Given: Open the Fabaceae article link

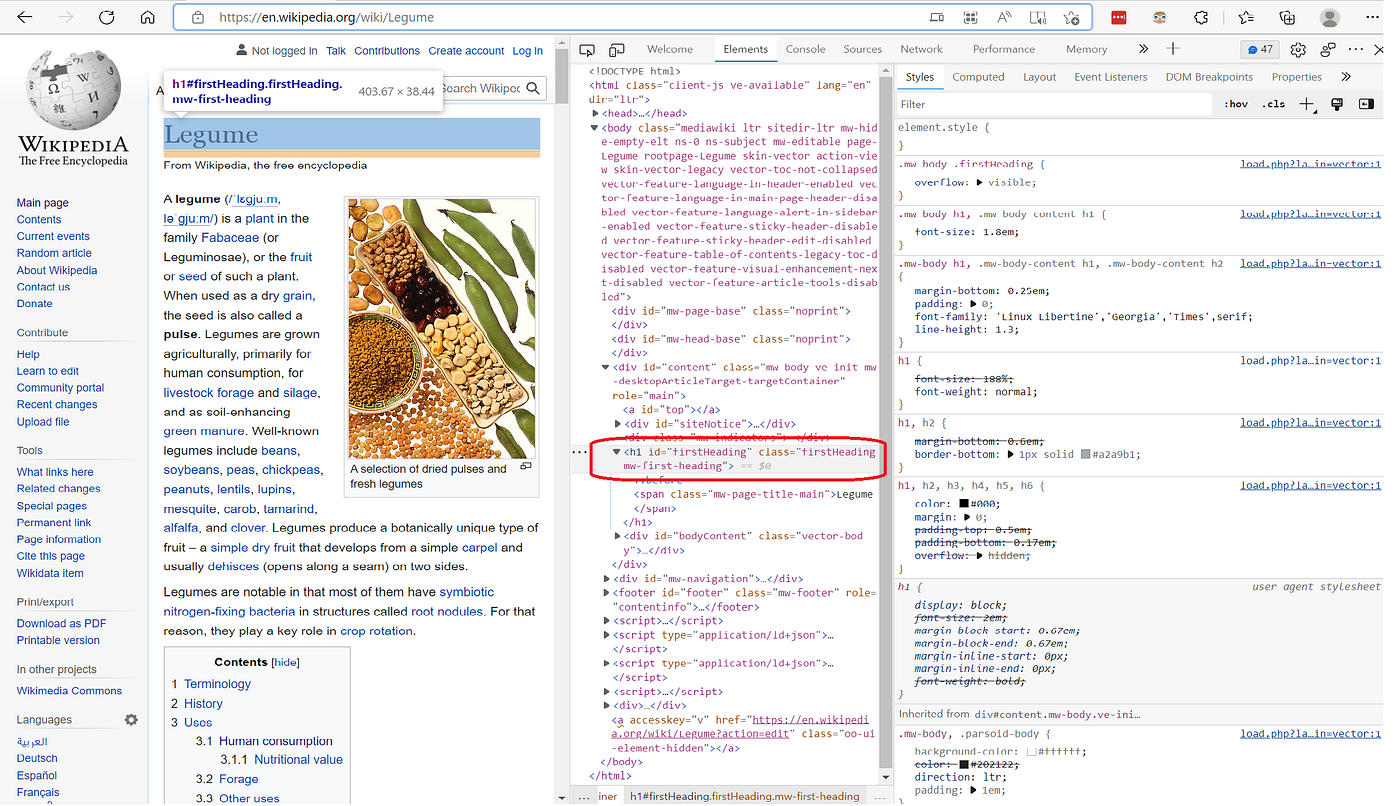Looking at the screenshot, I should pyautogui.click(x=230, y=238).
